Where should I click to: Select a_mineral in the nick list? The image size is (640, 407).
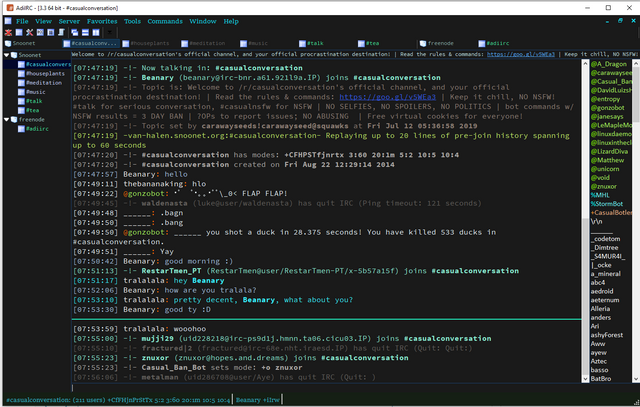tap(606, 274)
